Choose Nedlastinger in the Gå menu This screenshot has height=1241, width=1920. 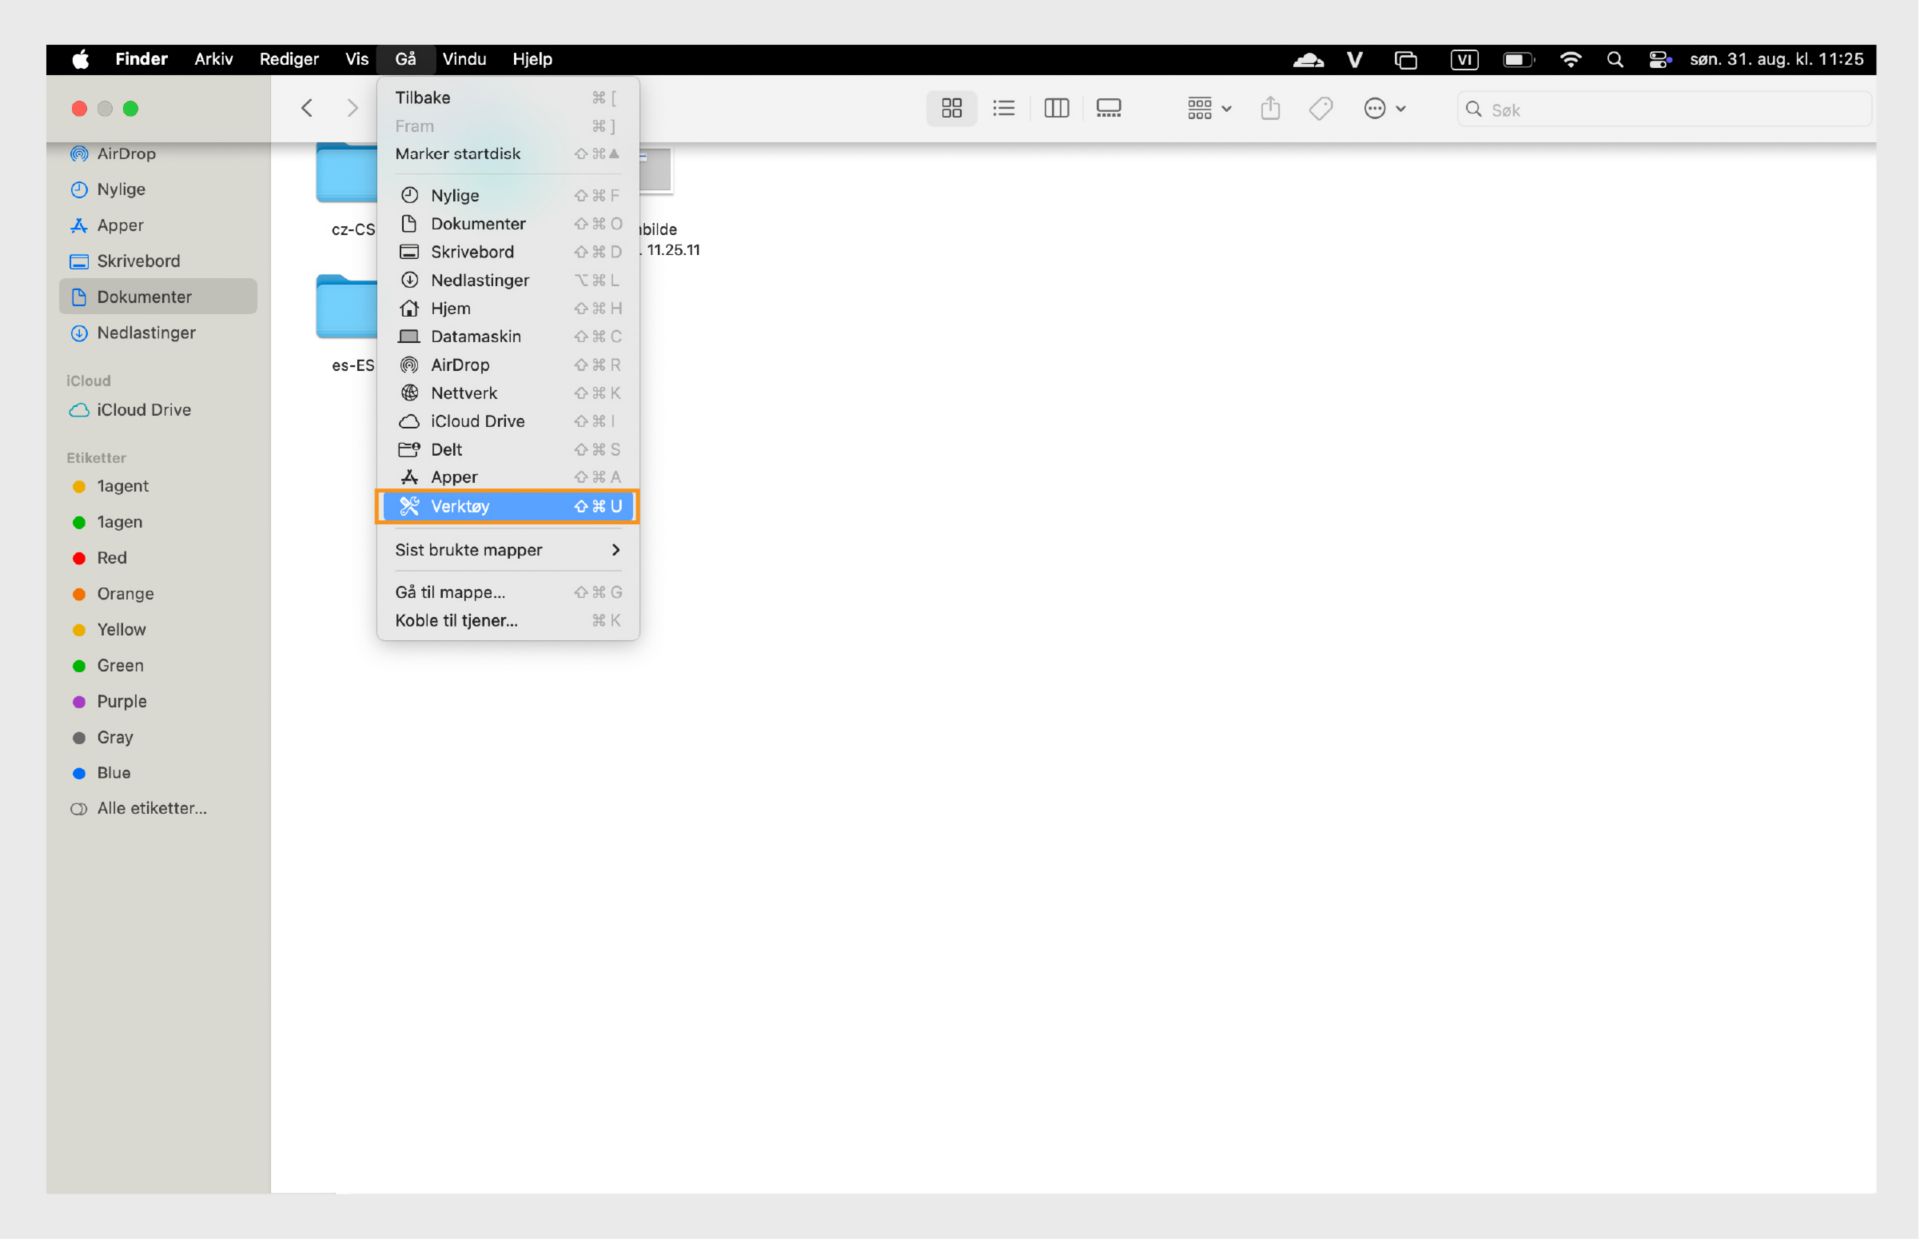480,281
